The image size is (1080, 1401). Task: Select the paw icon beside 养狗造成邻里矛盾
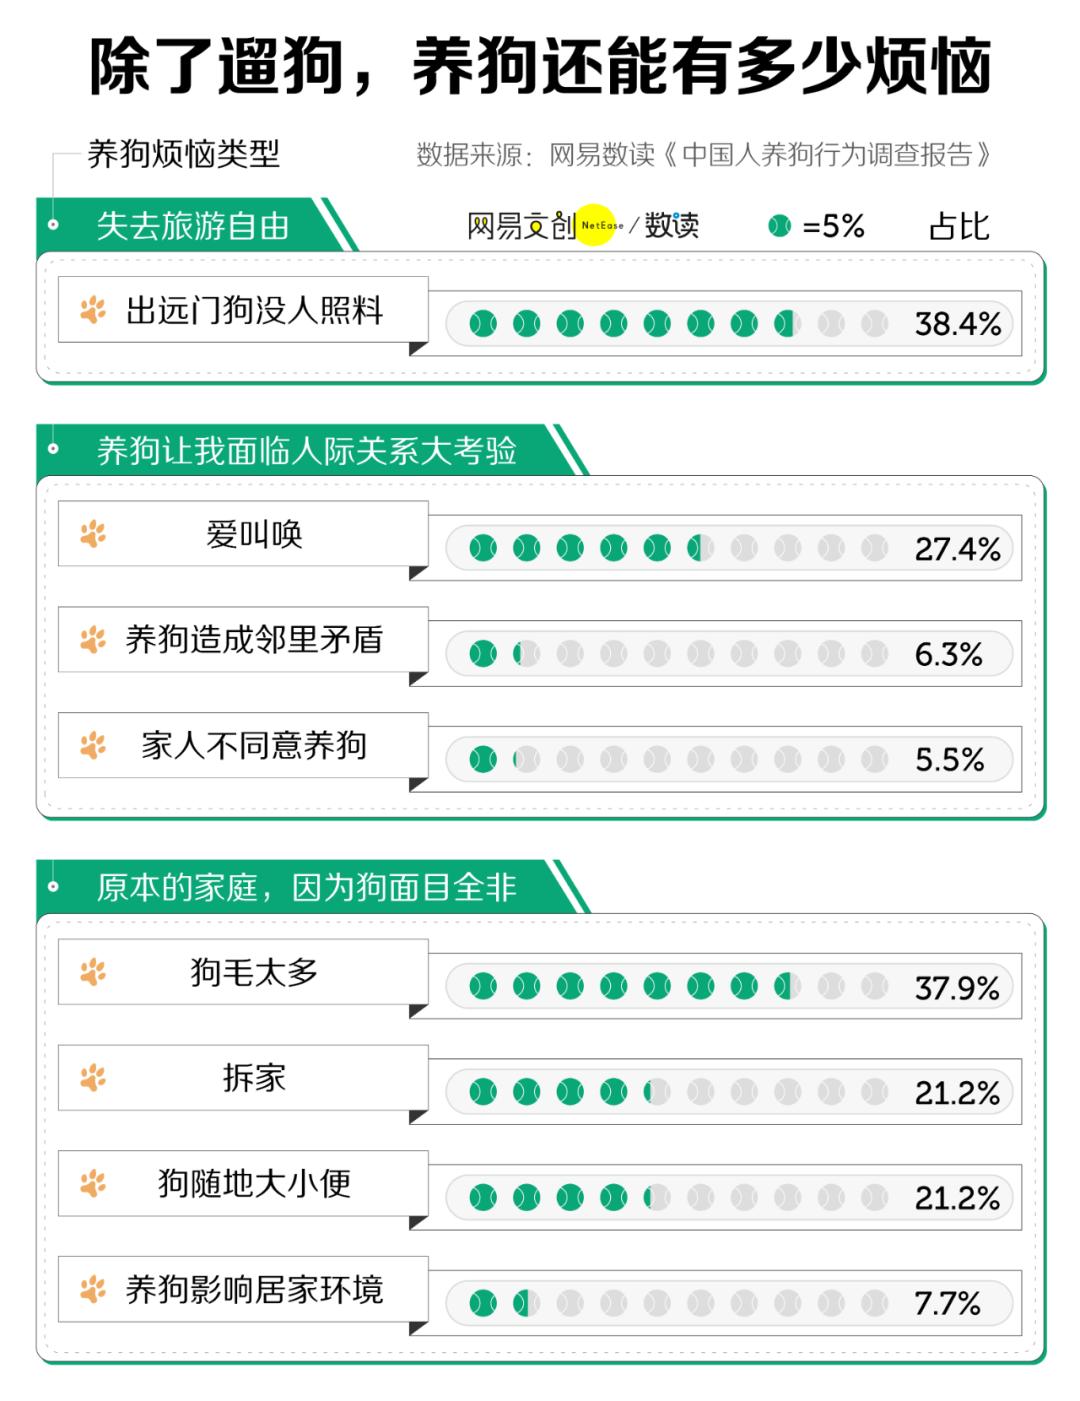93,639
